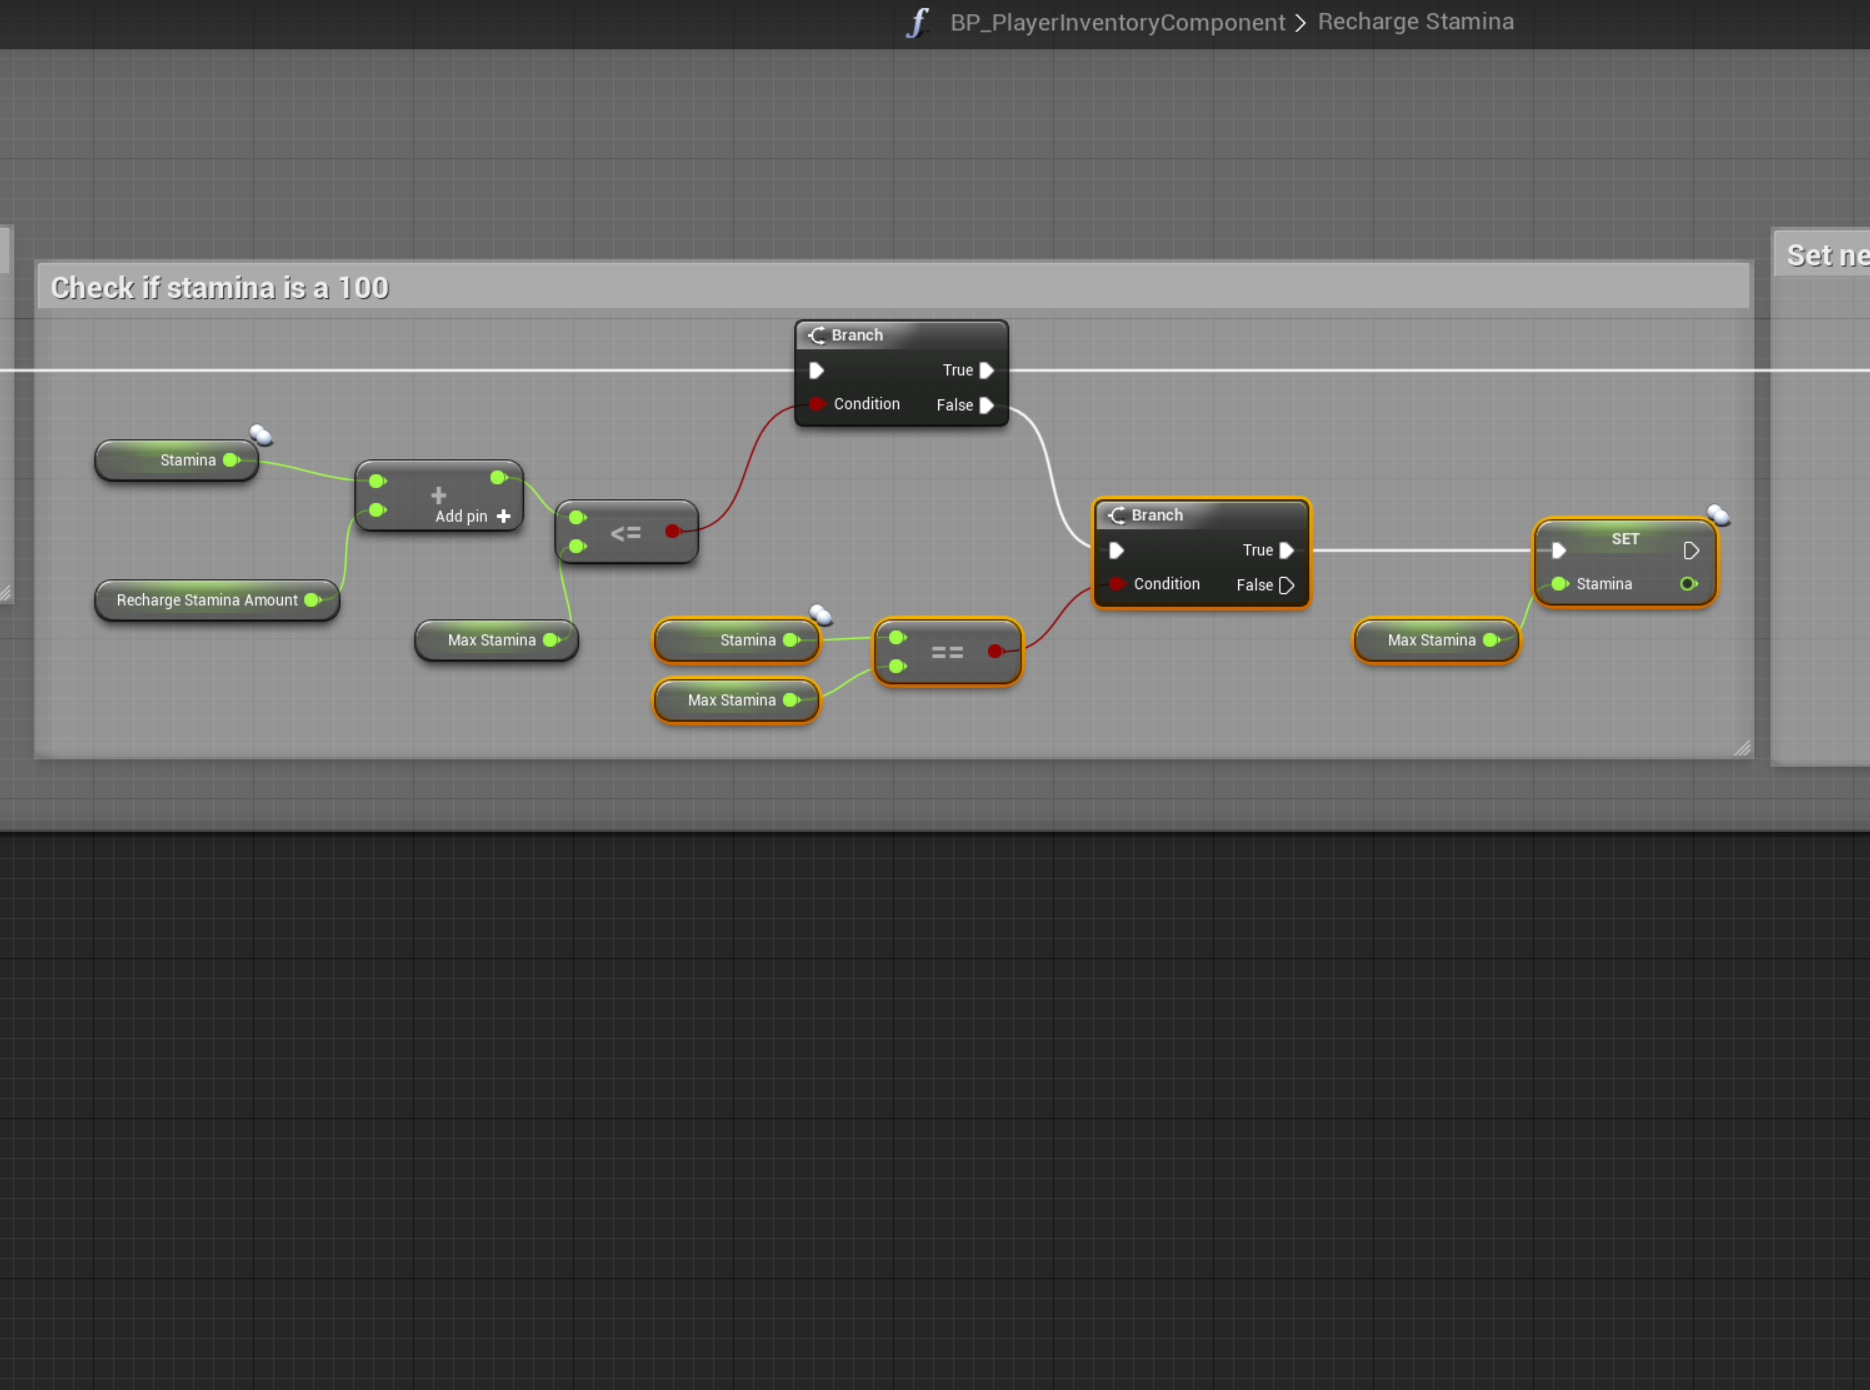Click the True exec pin on first Branch

(x=986, y=370)
